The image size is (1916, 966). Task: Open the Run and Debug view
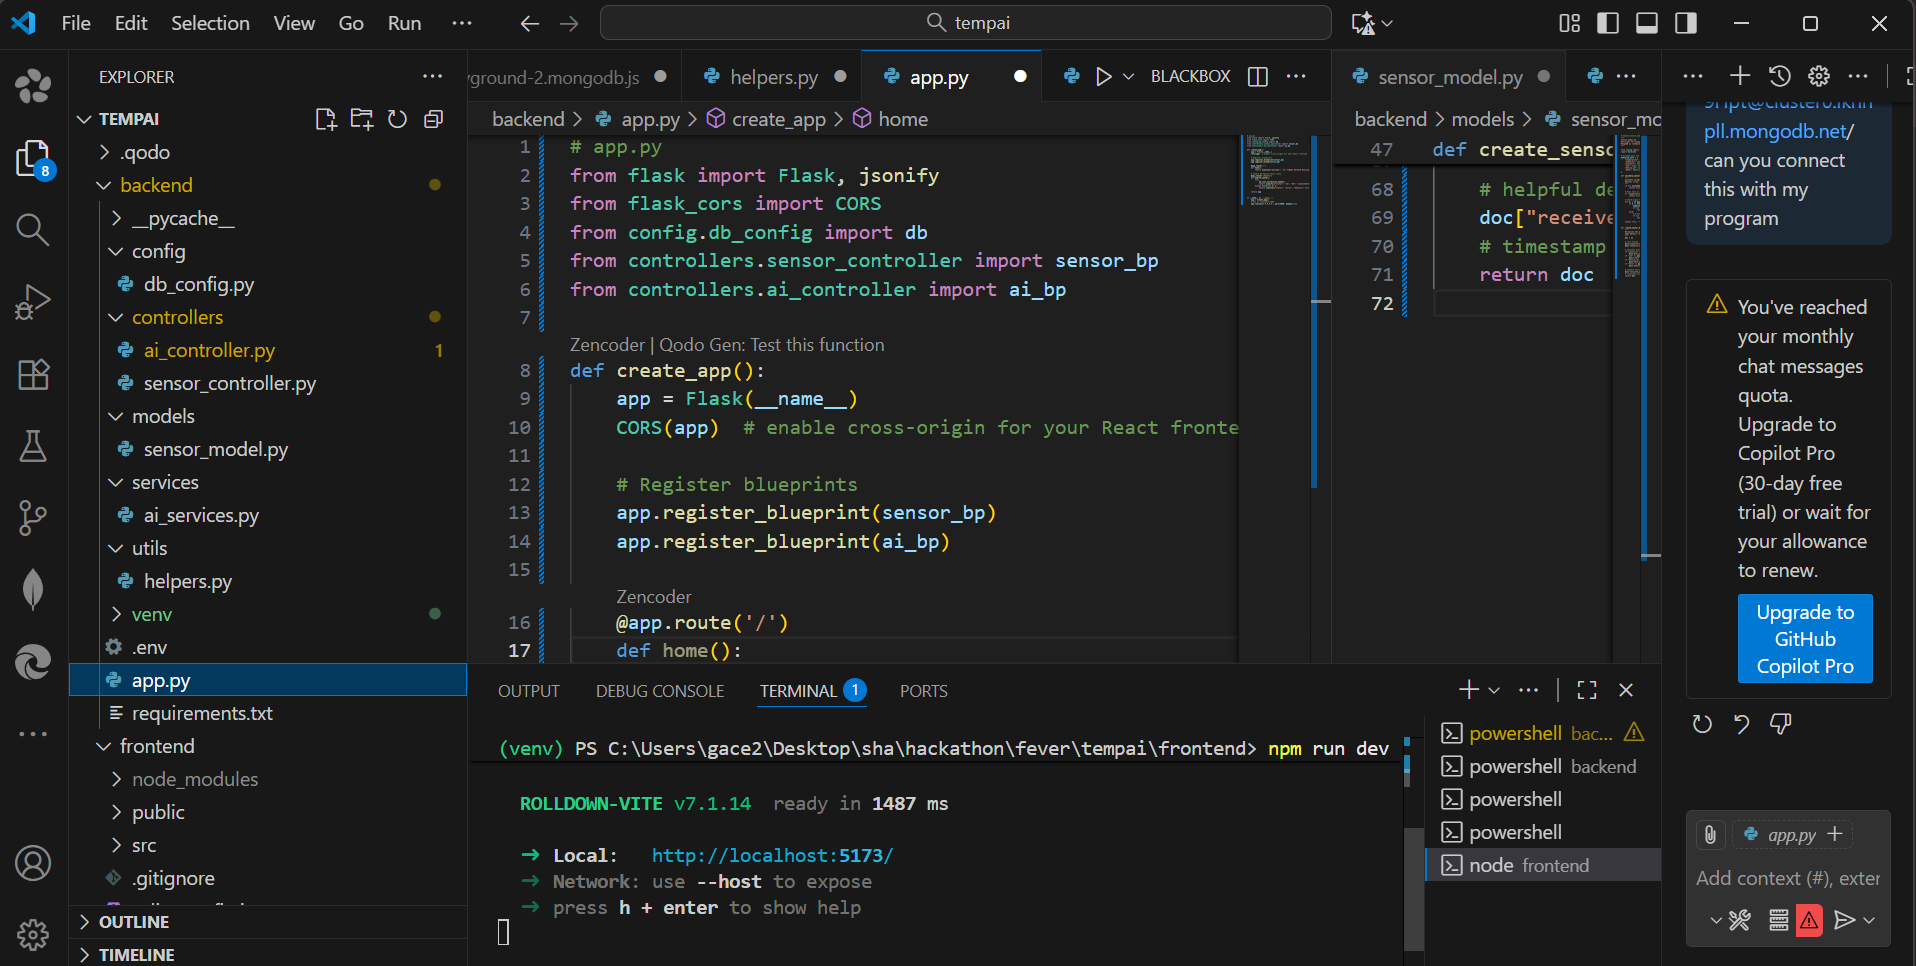tap(33, 302)
